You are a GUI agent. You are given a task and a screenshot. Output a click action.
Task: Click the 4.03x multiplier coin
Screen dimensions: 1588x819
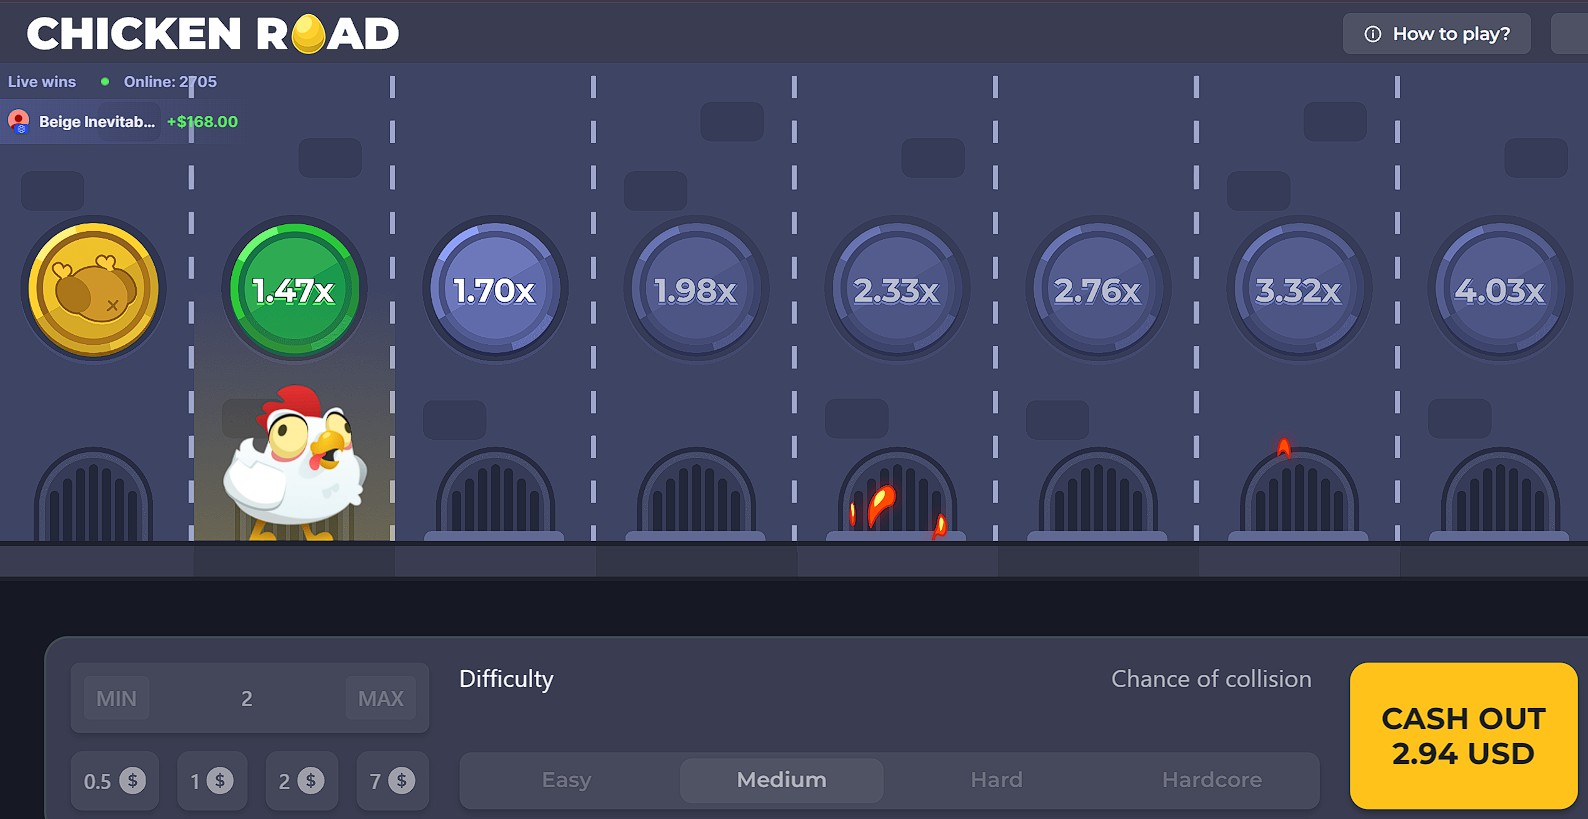pyautogui.click(x=1499, y=289)
